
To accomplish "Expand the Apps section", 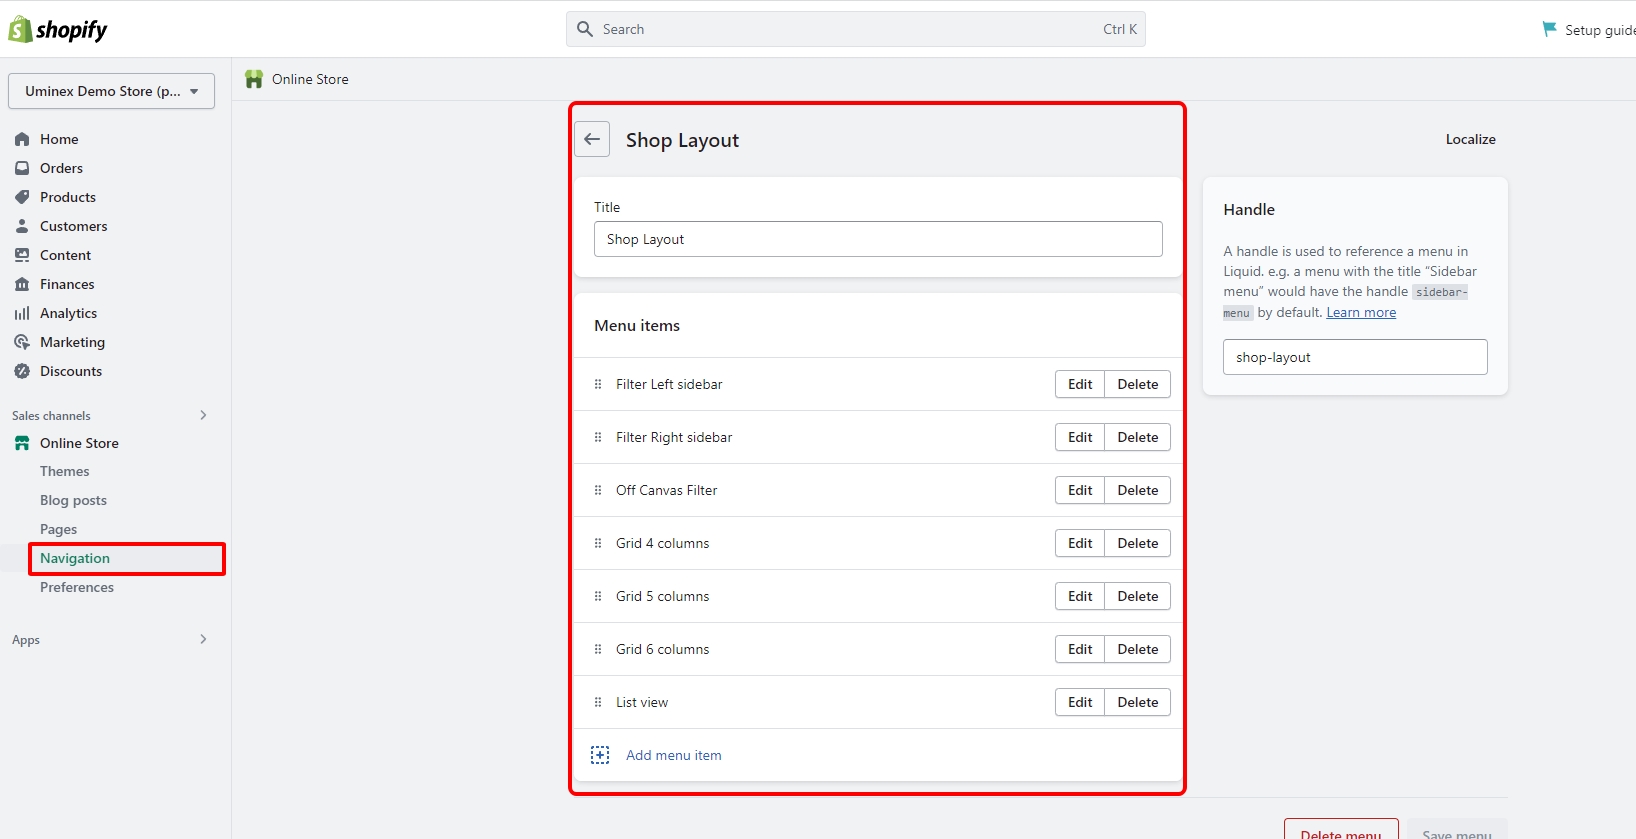I will [x=203, y=639].
